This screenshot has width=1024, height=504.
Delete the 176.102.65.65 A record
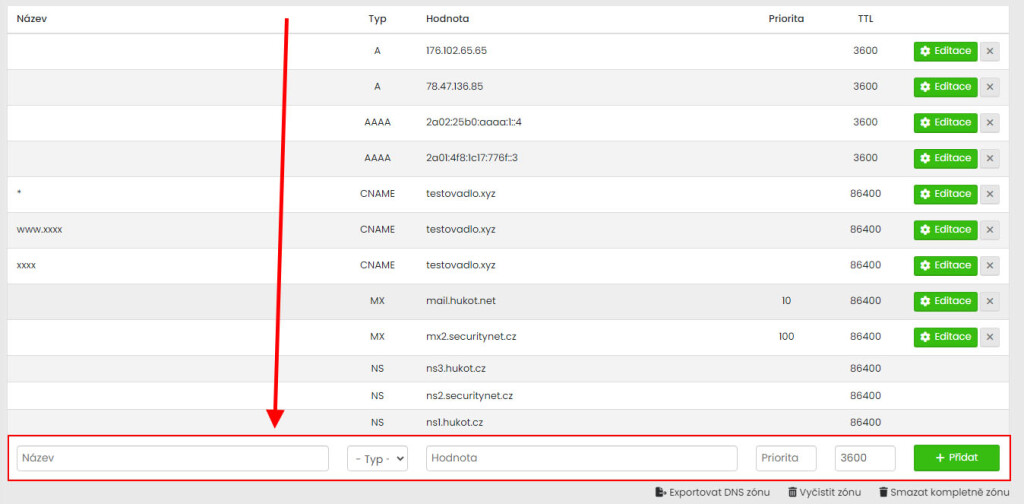tap(989, 51)
